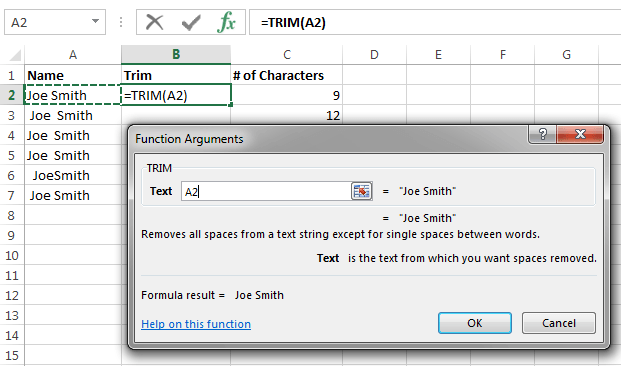Click the Function Arguments dialog title bar
This screenshot has height=366, width=621.
tap(329, 139)
